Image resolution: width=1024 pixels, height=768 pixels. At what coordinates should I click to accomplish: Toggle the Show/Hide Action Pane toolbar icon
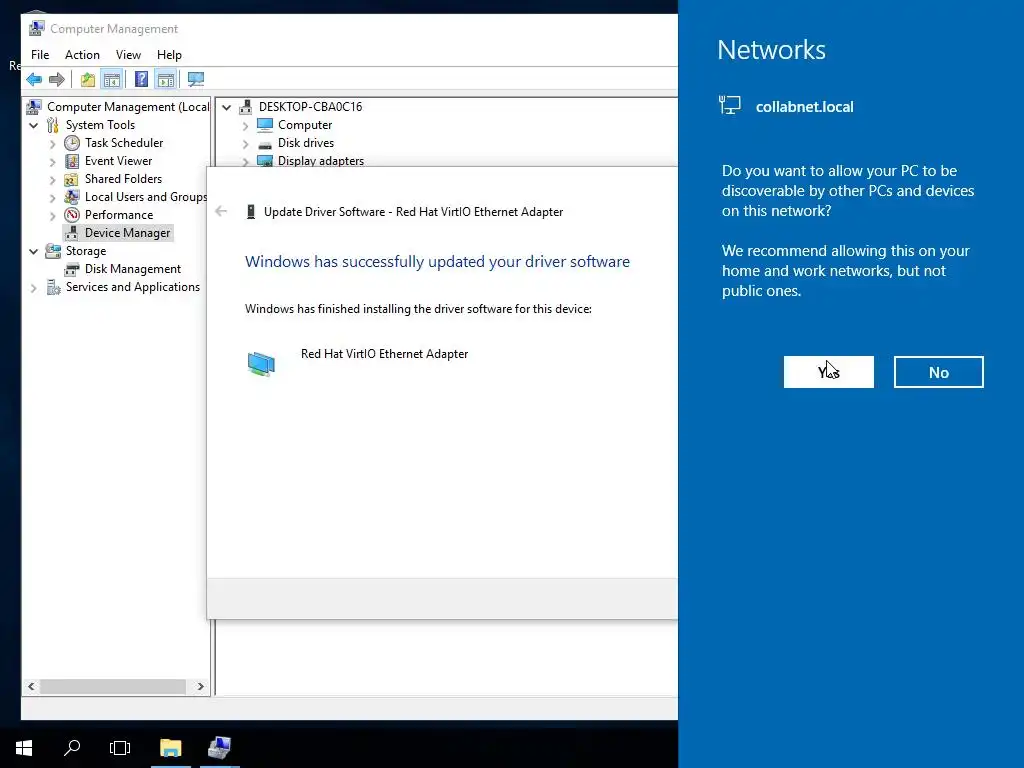tap(166, 80)
